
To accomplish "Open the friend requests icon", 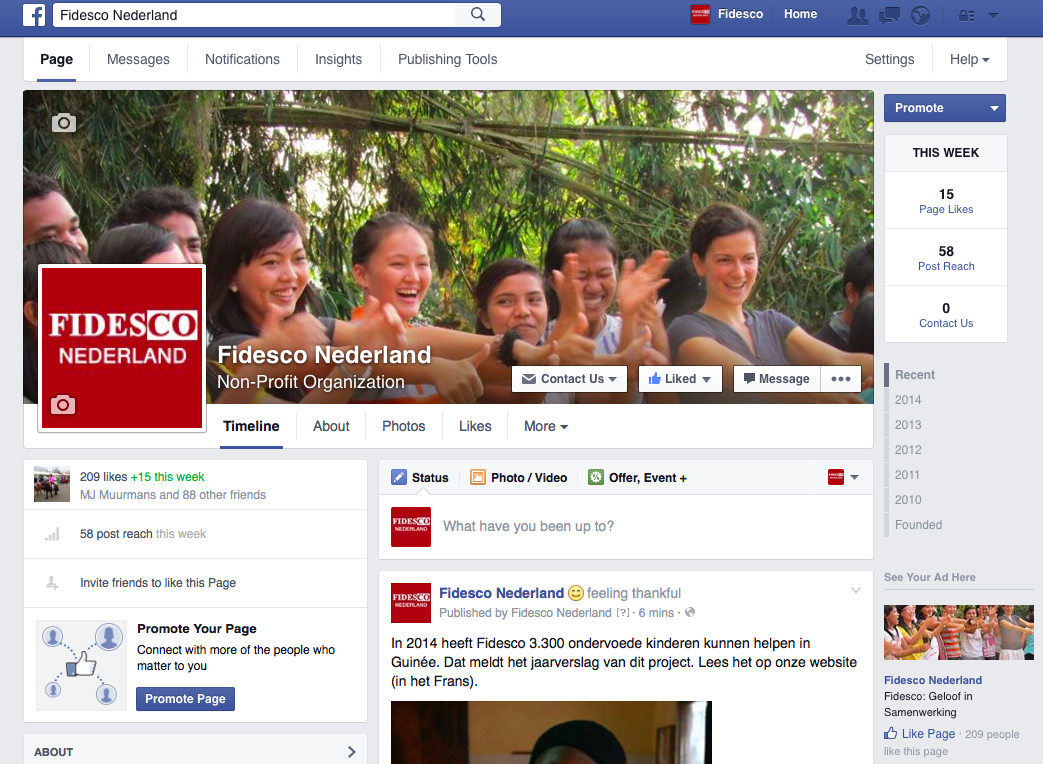I will coord(857,15).
